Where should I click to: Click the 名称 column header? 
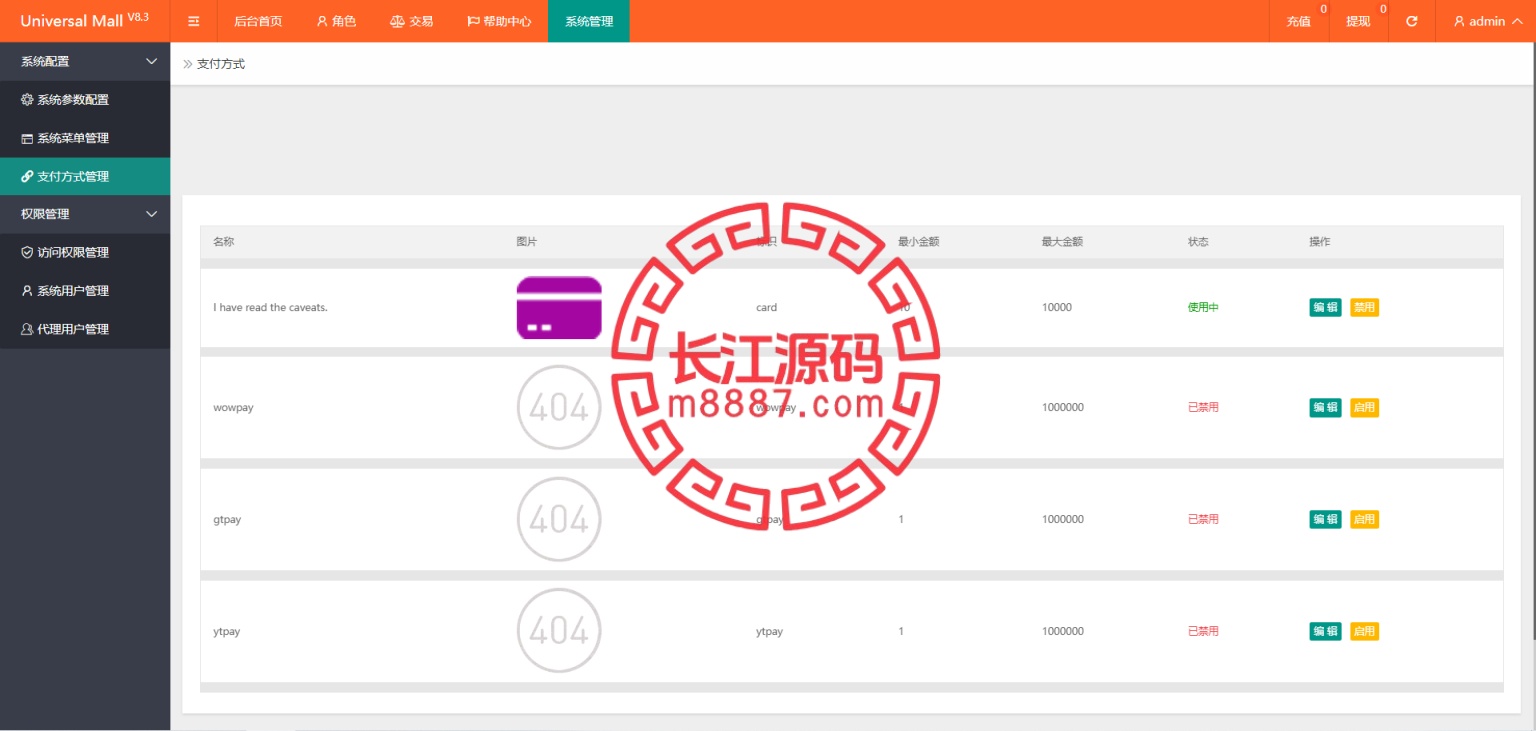pos(224,242)
